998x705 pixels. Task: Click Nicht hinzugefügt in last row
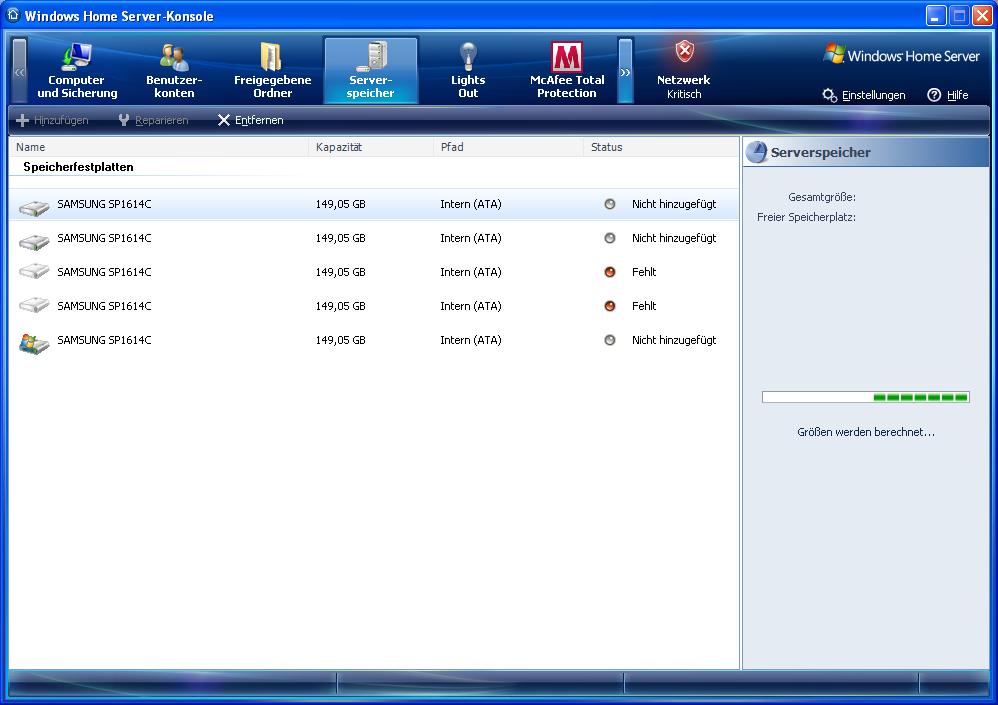click(674, 340)
